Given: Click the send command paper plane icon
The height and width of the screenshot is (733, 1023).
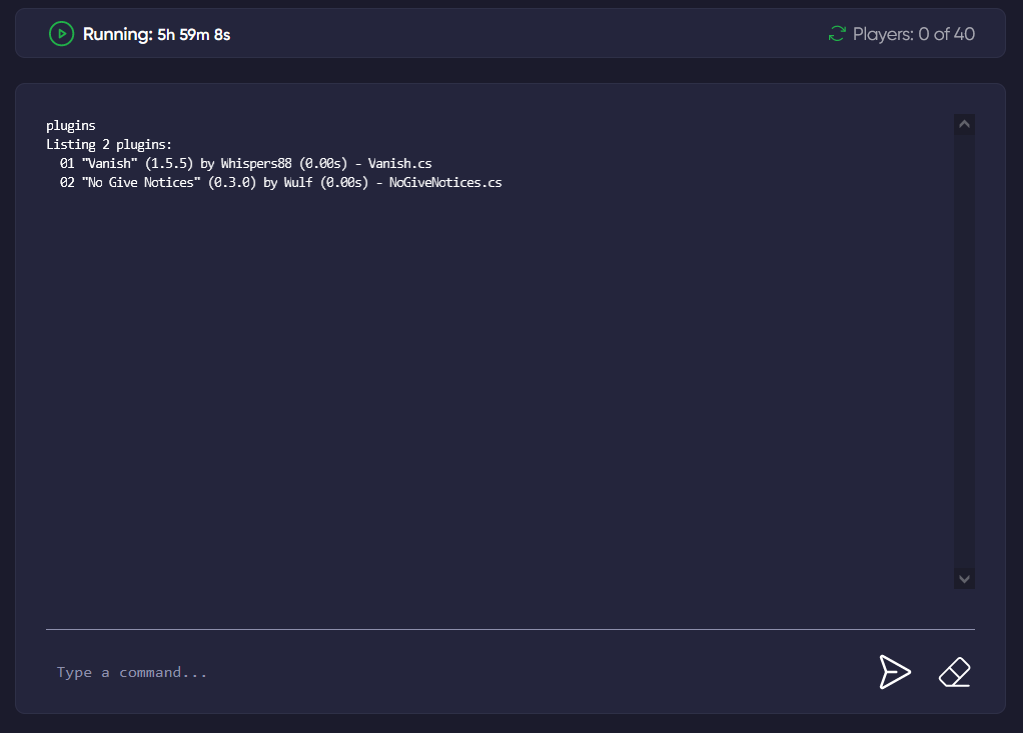Looking at the screenshot, I should pyautogui.click(x=895, y=672).
